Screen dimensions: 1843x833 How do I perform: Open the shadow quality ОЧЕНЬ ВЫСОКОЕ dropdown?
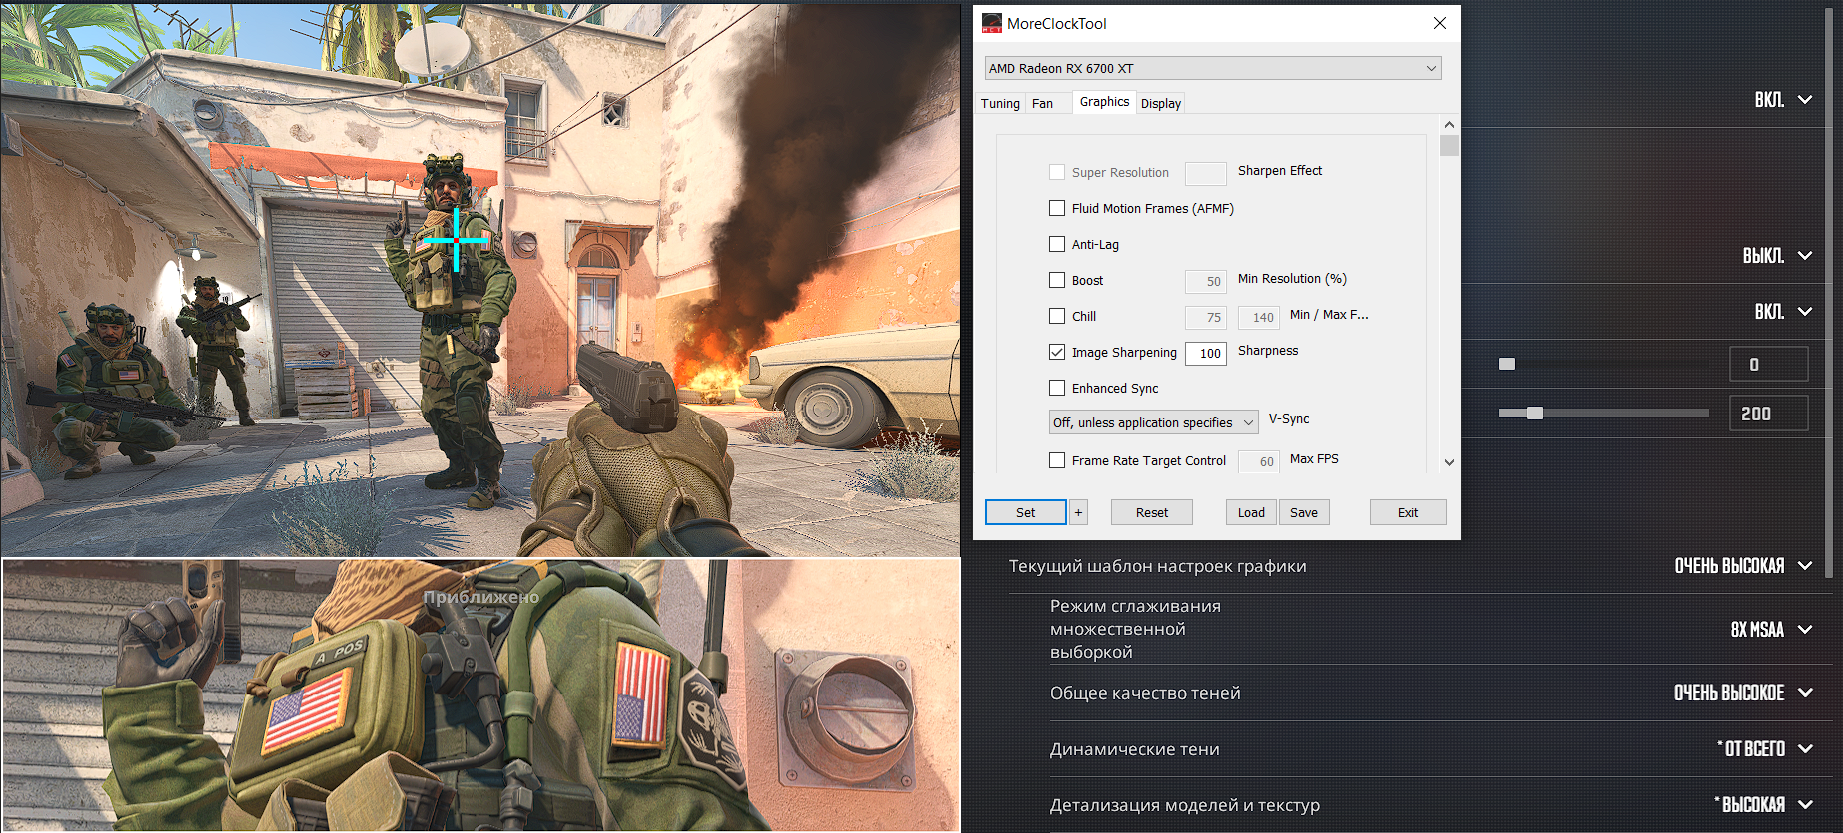[x=1743, y=693]
